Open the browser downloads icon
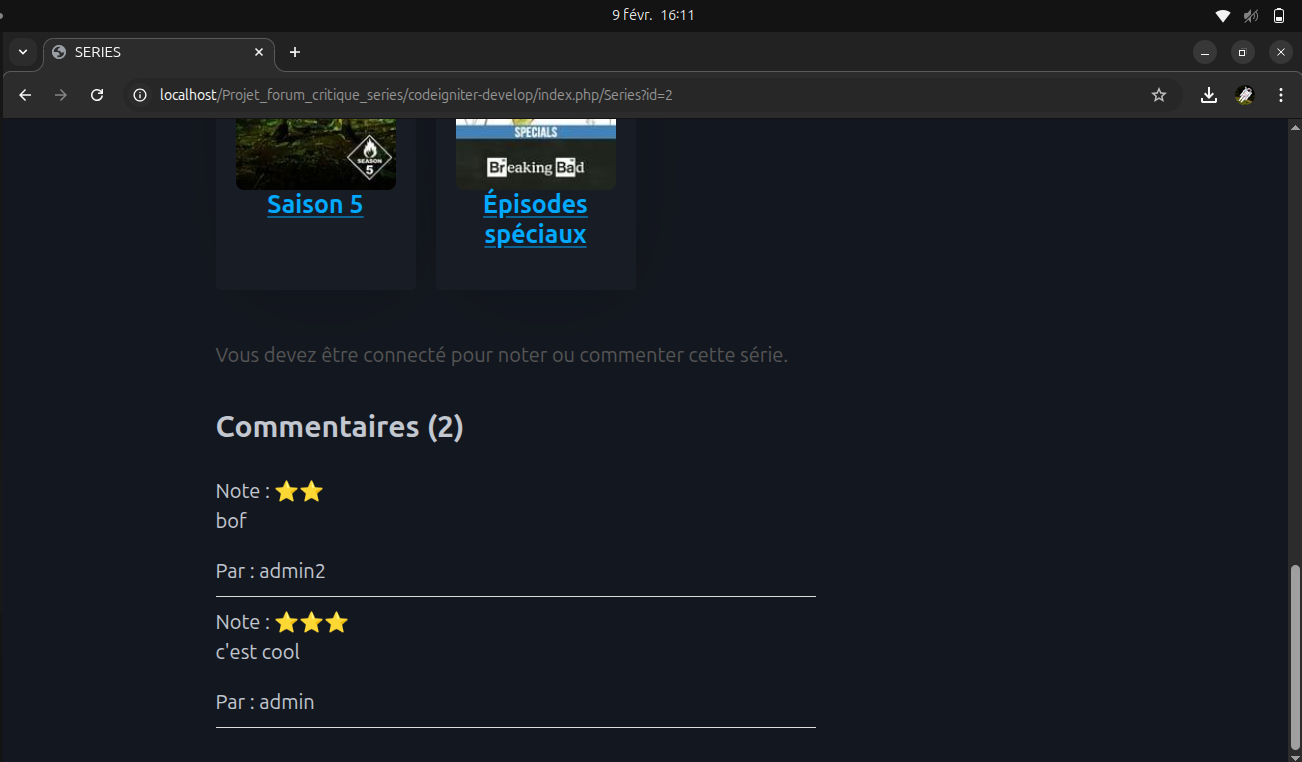 click(1209, 95)
